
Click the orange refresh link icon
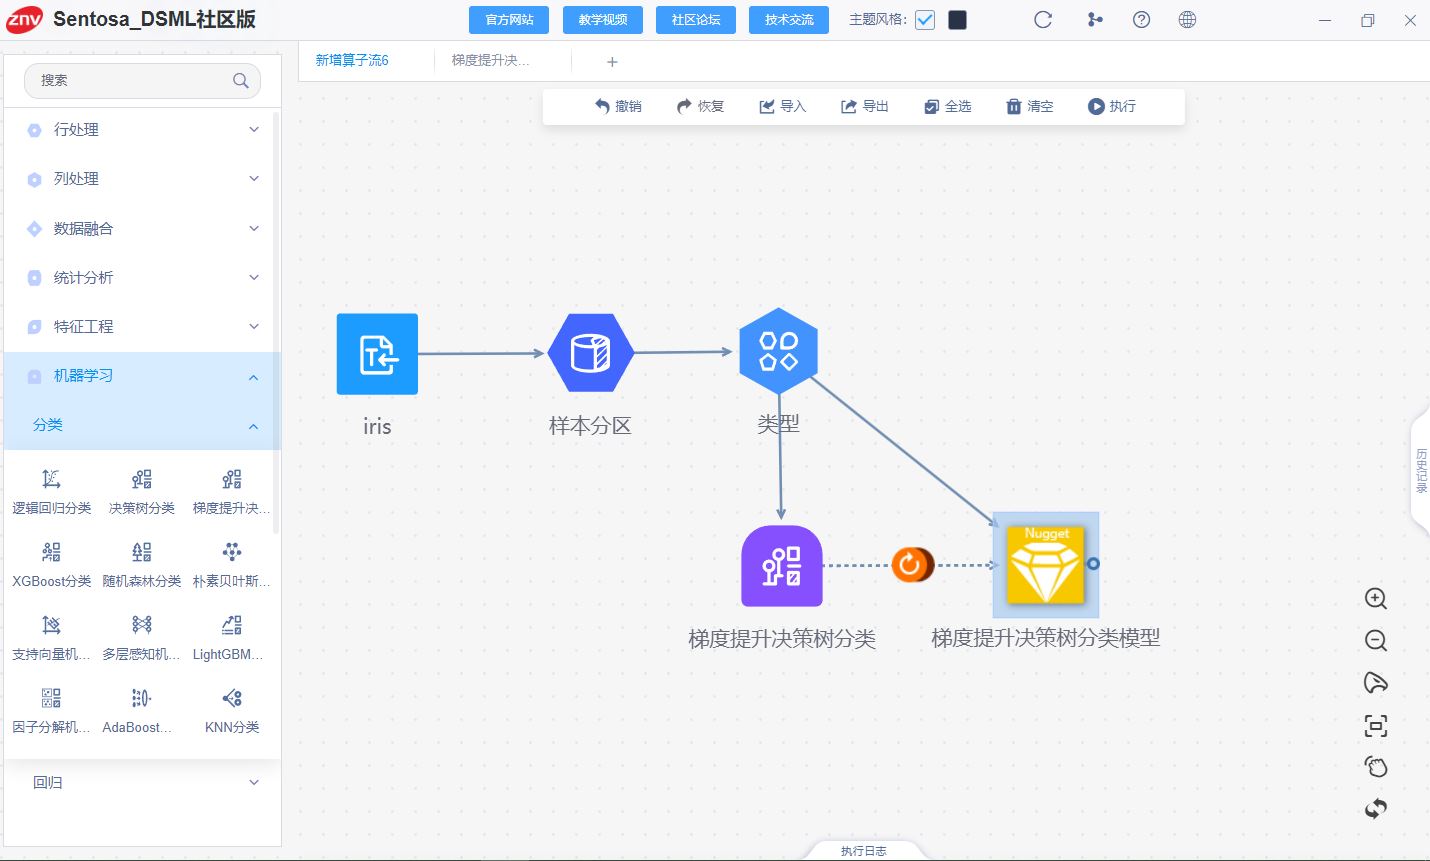click(x=911, y=565)
